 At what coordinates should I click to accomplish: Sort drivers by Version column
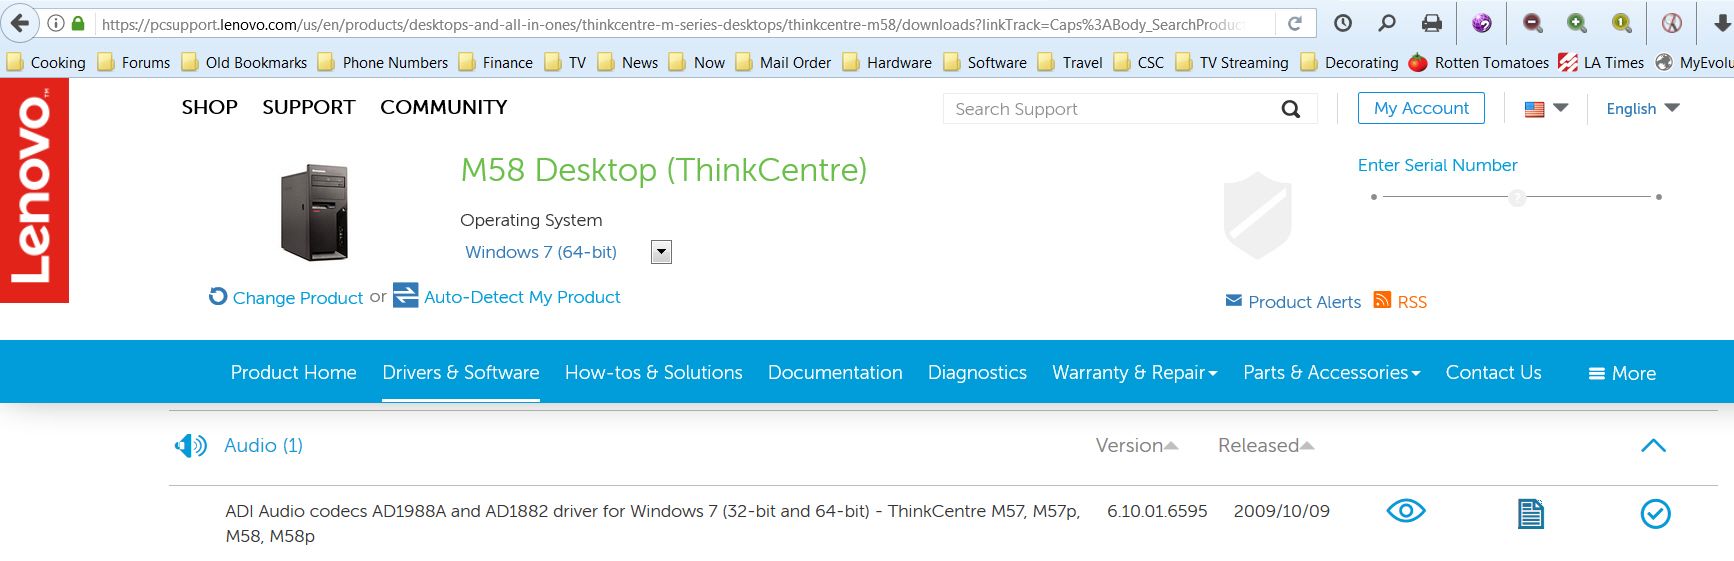1137,445
